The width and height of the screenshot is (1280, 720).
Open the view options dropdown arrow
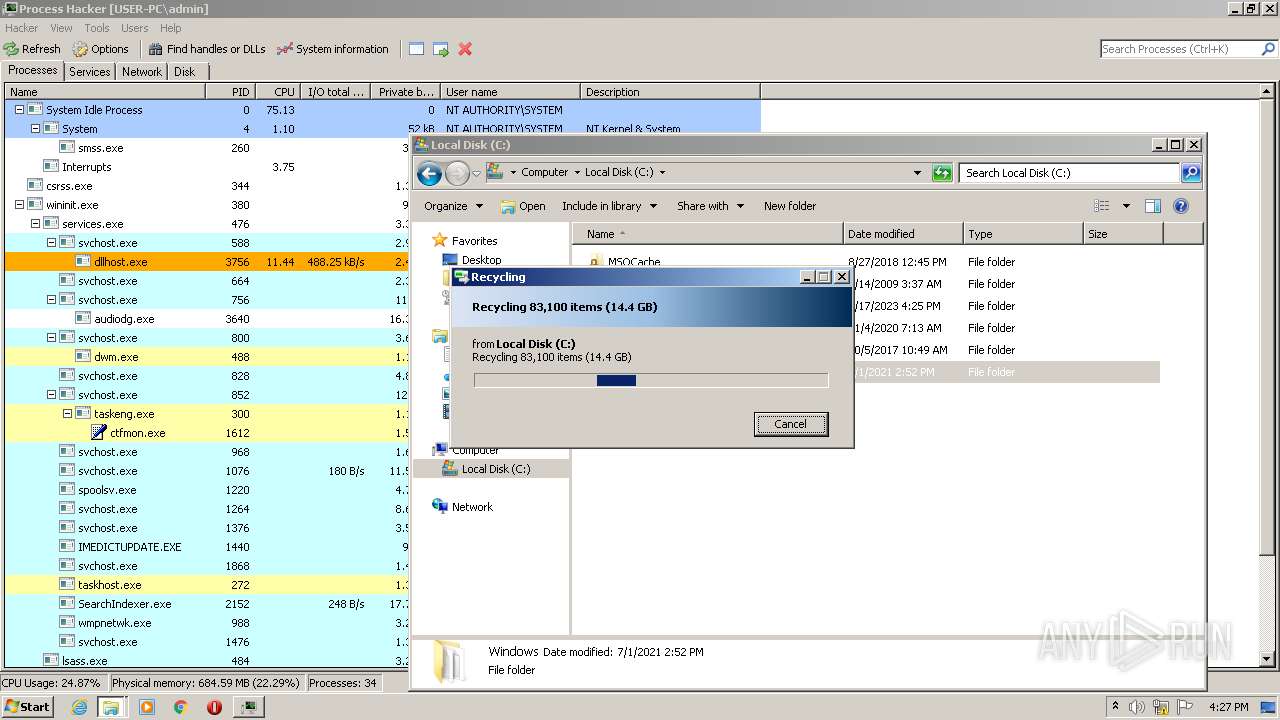pos(1126,206)
